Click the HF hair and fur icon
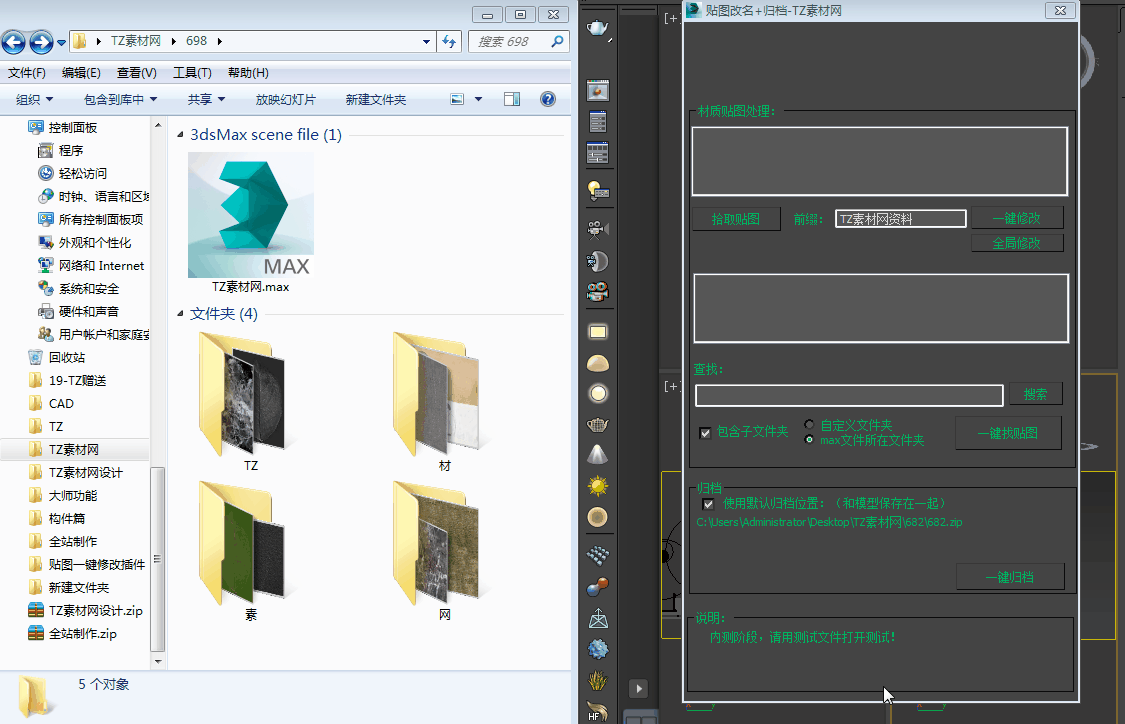Image resolution: width=1125 pixels, height=724 pixels. click(598, 710)
